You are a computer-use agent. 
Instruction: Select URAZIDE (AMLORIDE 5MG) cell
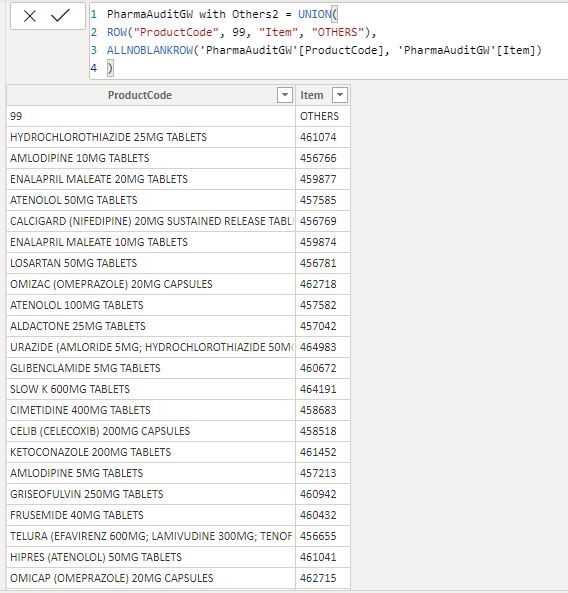[151, 347]
